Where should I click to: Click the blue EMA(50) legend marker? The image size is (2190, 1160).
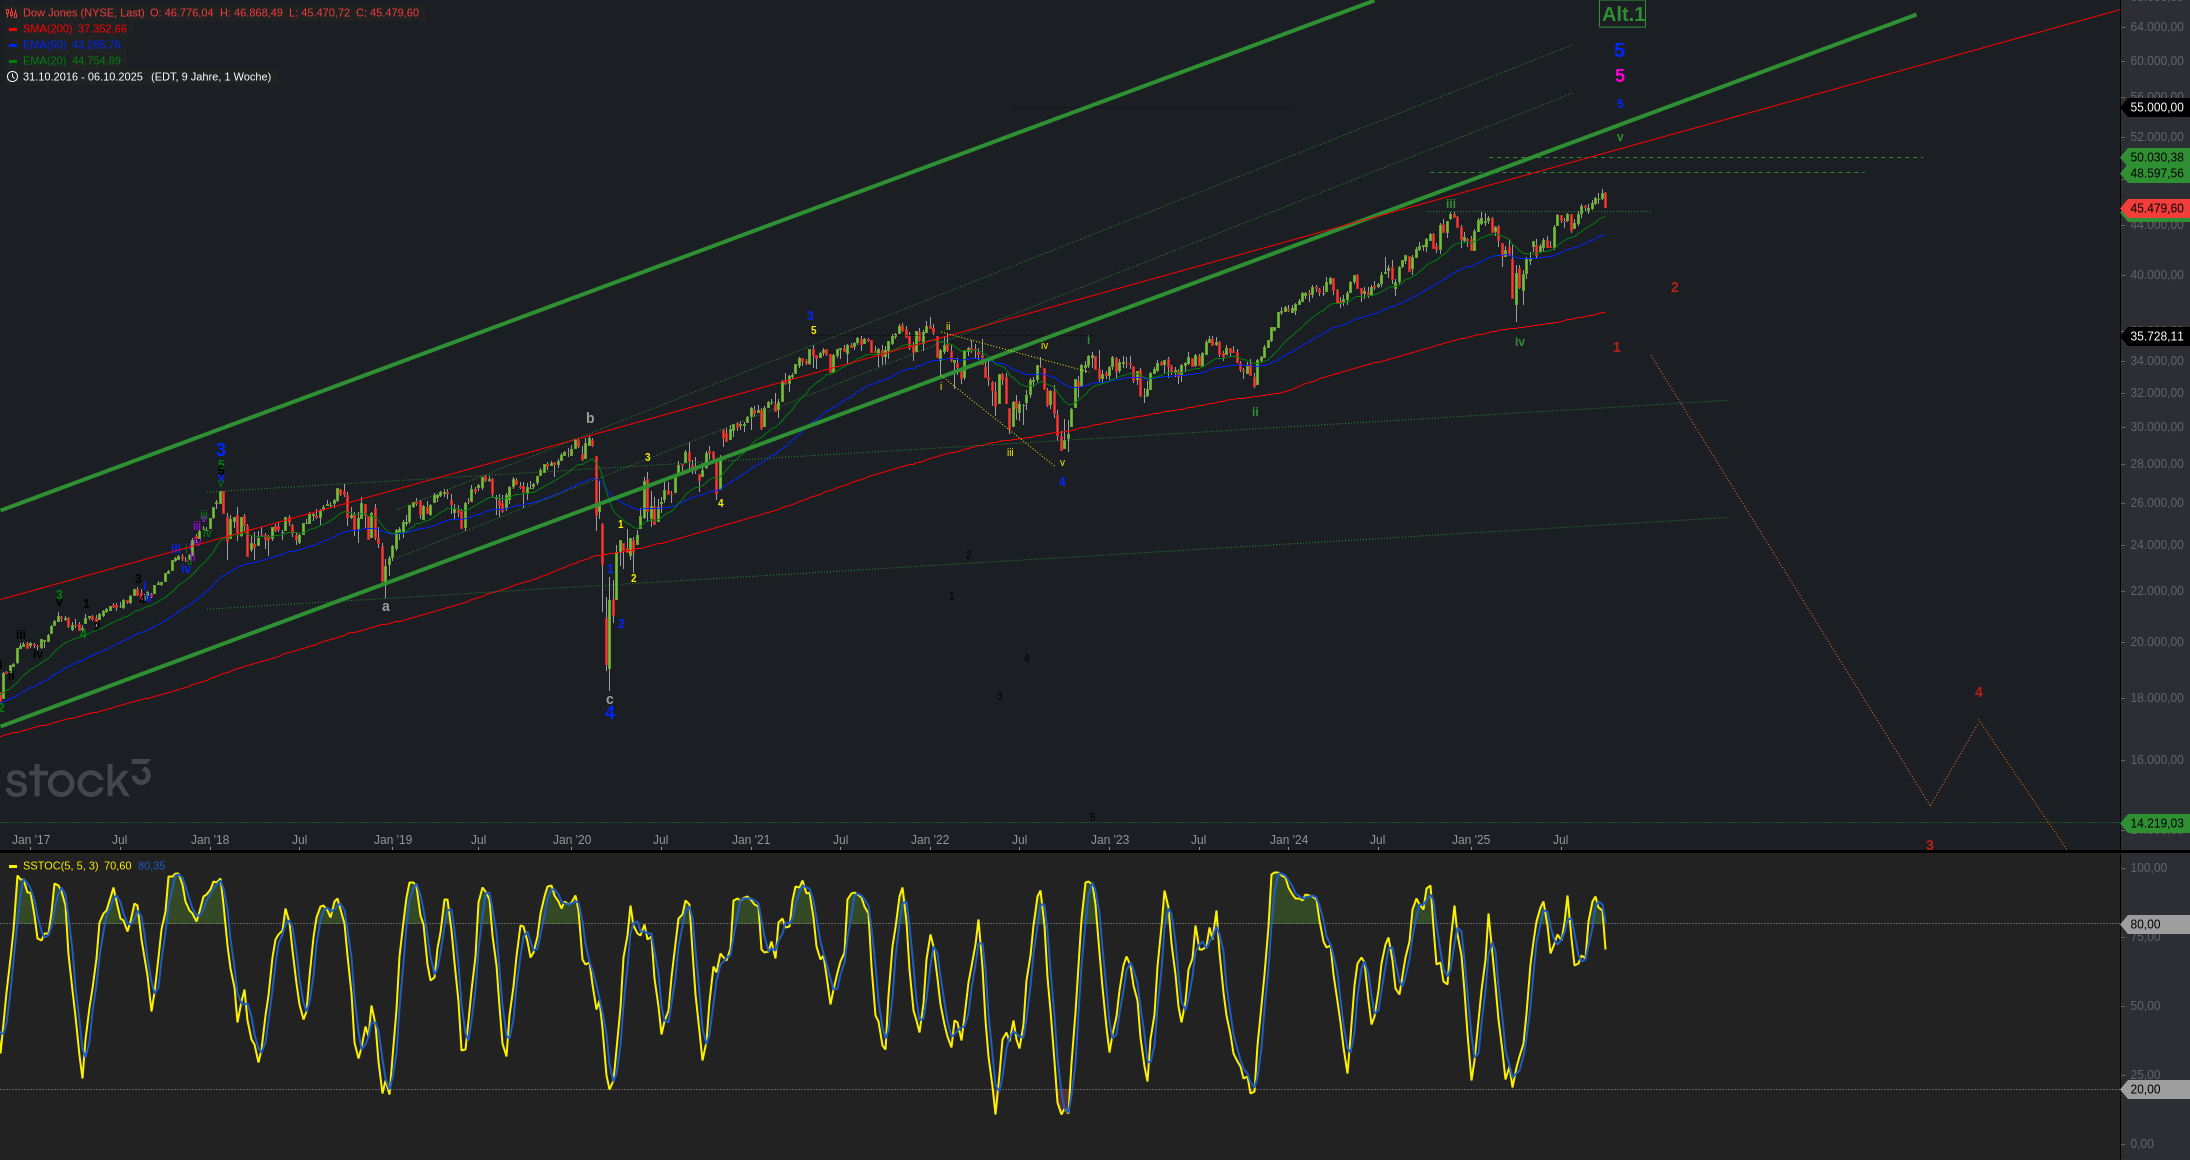13,45
